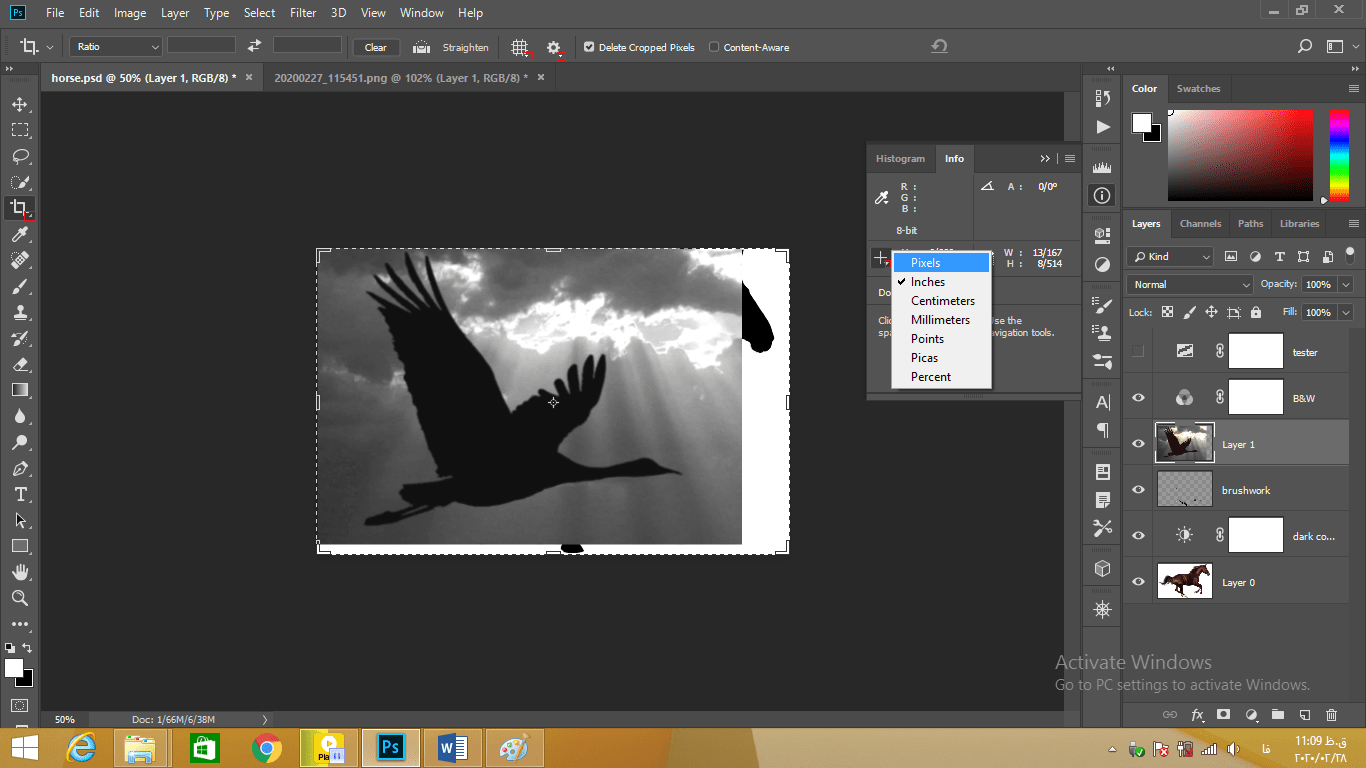Hide Layer 0 visibility

coord(1138,581)
